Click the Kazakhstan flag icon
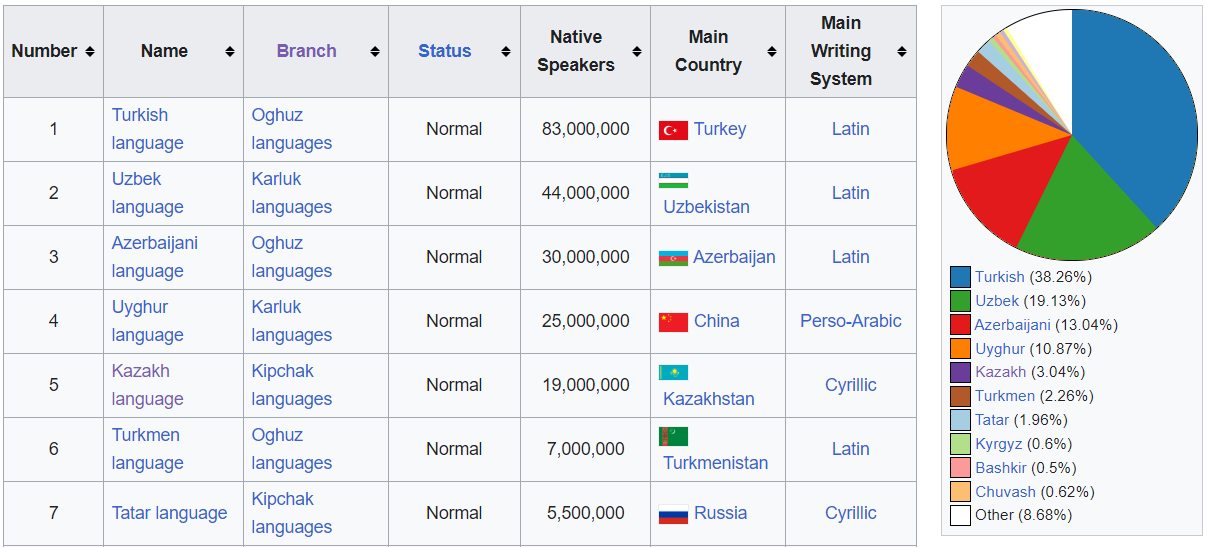This screenshot has height=547, width=1229. 673,372
